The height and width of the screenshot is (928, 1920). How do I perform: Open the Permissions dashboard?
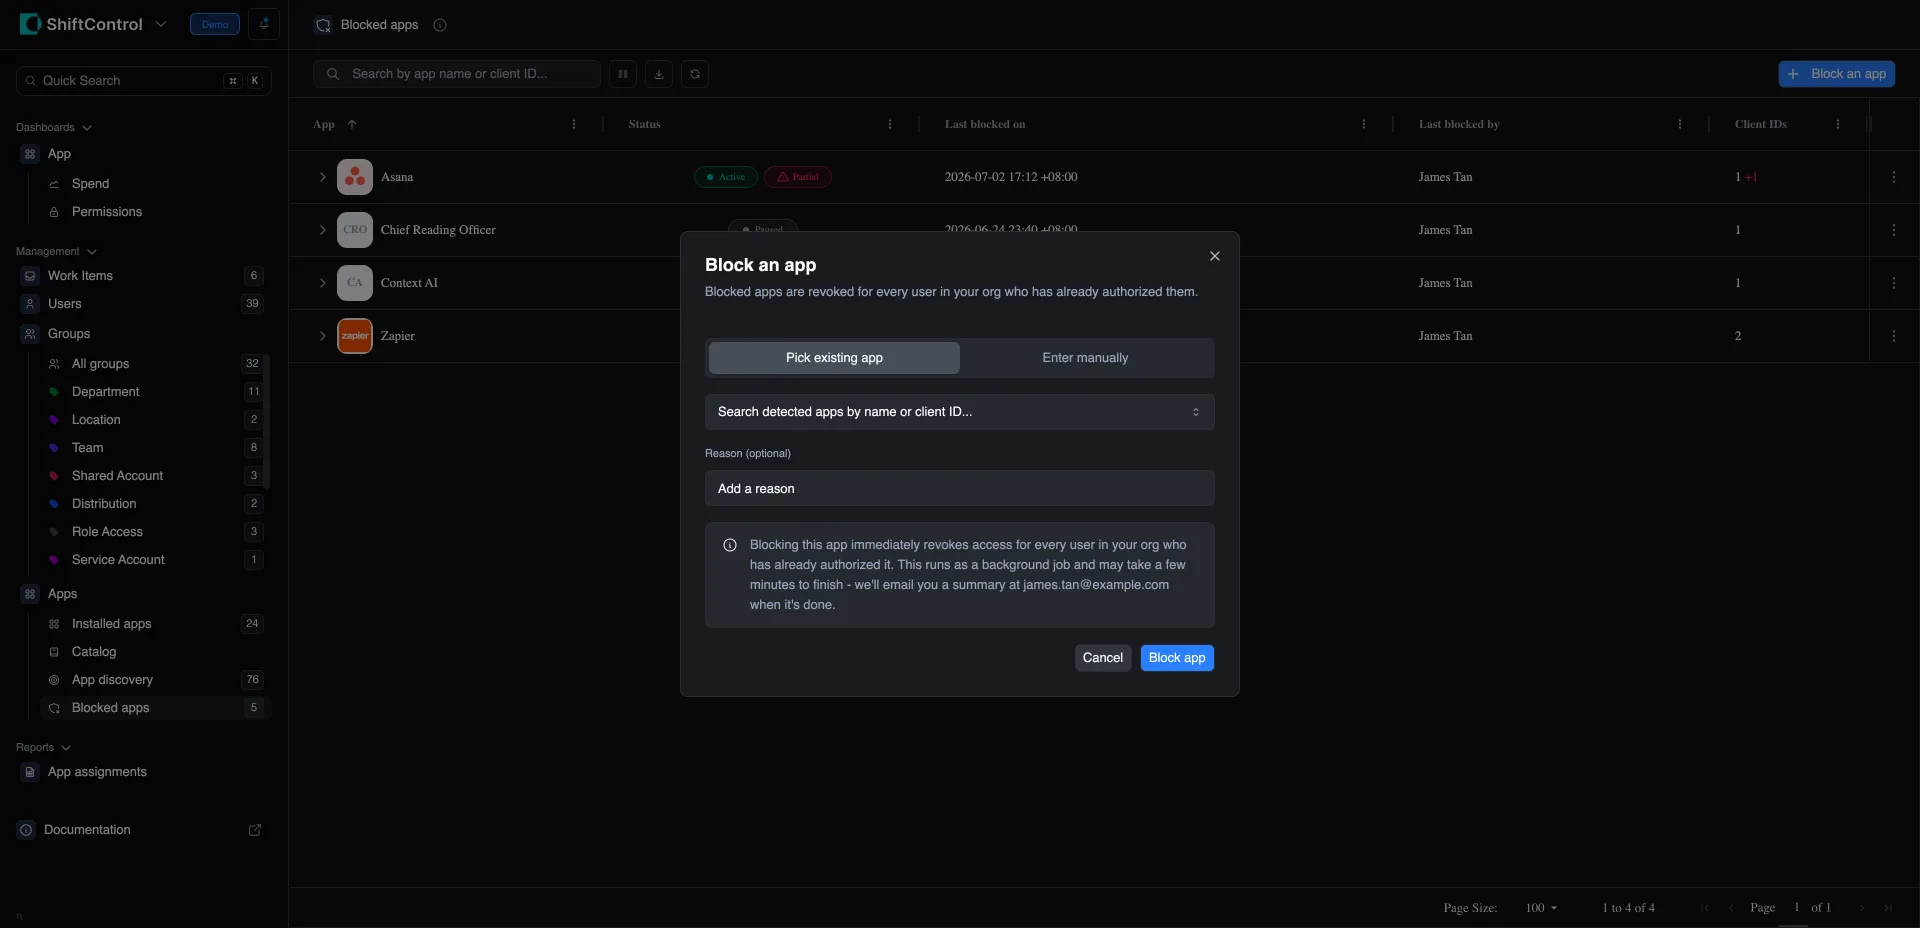107,212
